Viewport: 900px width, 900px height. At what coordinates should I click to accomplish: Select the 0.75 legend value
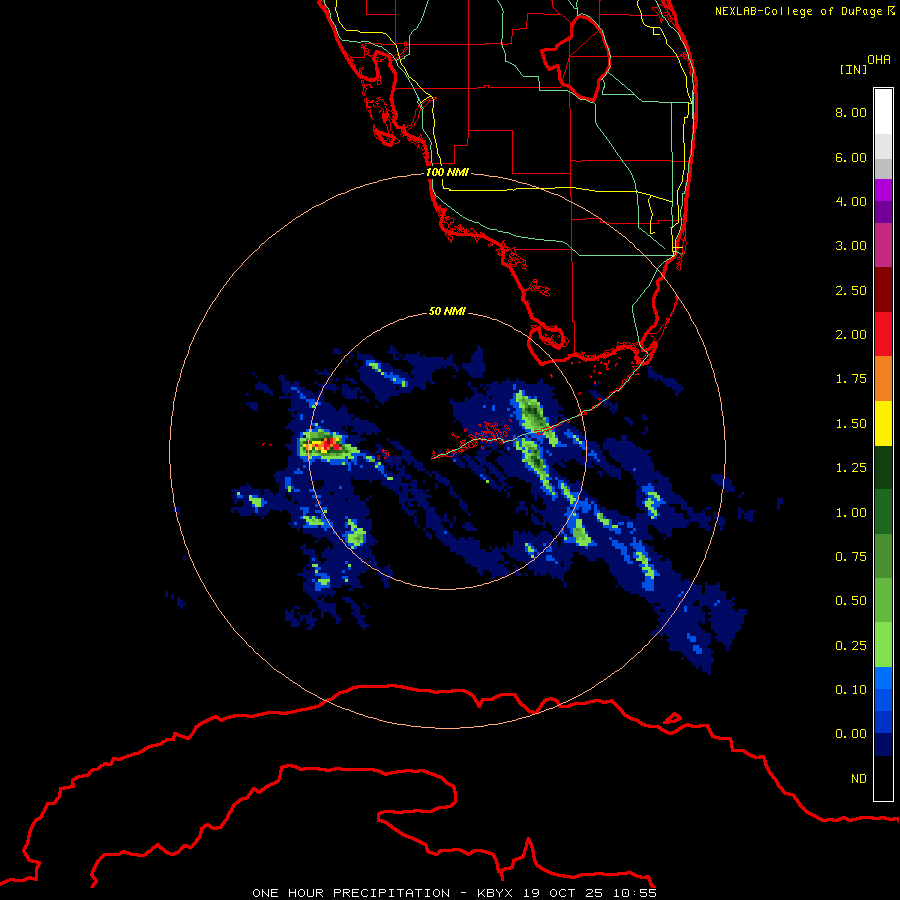(851, 557)
